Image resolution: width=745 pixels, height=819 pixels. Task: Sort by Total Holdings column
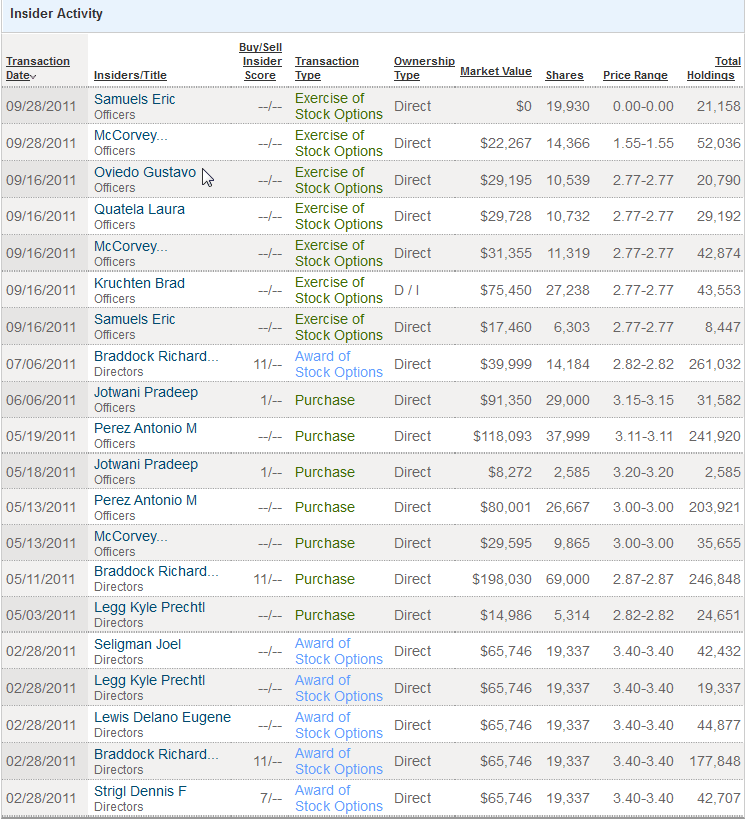(713, 68)
